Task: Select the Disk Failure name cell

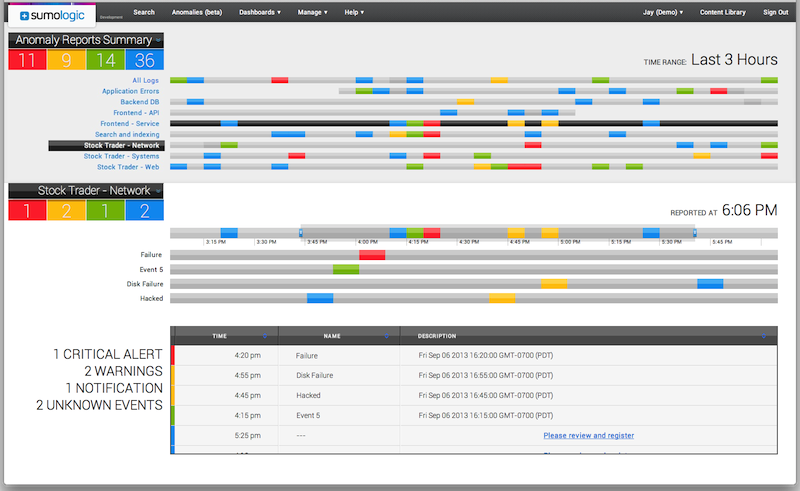Action: click(314, 375)
